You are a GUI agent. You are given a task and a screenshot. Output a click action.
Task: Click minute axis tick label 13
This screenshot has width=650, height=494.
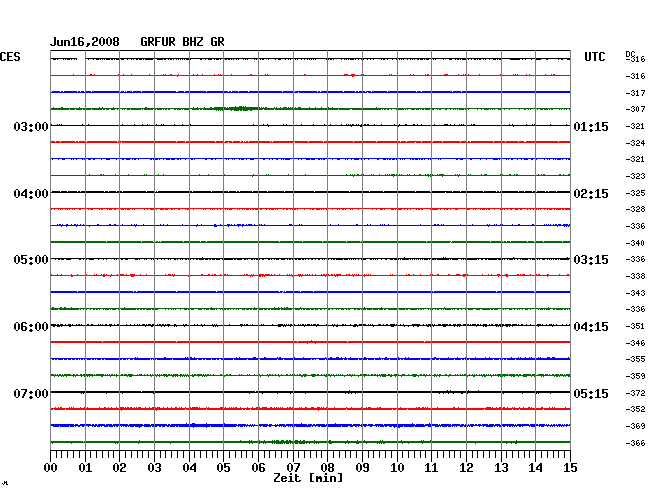[501, 467]
